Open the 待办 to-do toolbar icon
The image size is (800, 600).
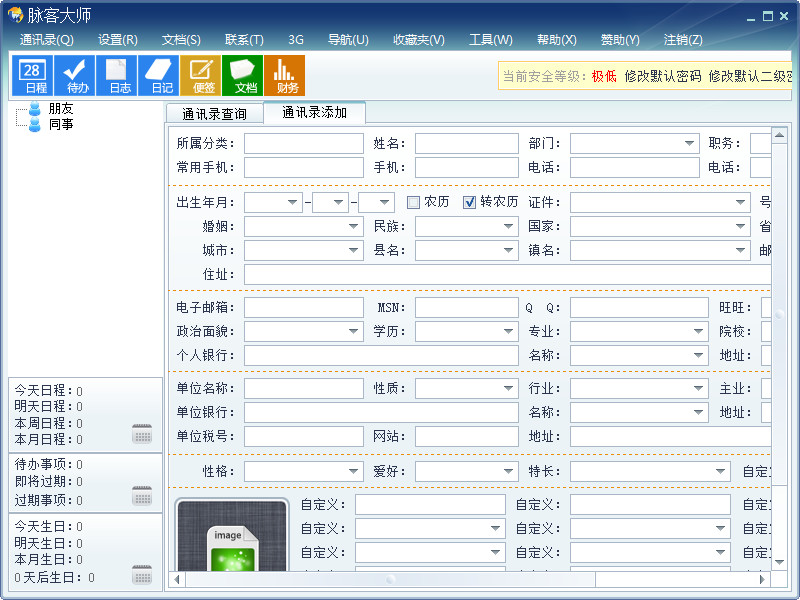click(74, 76)
